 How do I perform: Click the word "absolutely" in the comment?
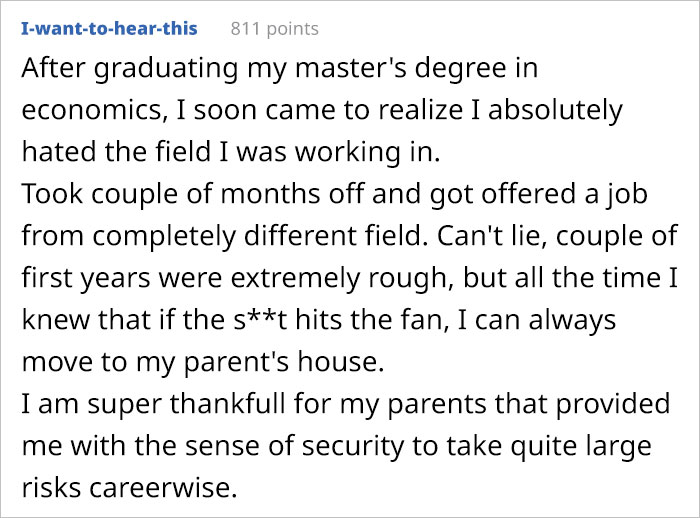click(562, 108)
